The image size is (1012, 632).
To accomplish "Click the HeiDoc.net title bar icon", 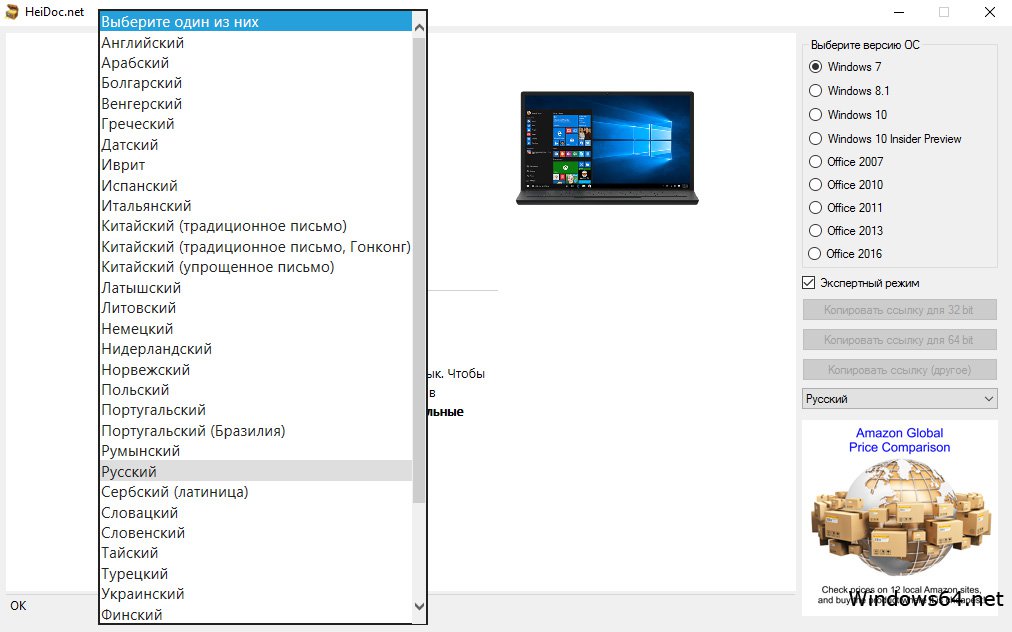I will [x=12, y=12].
